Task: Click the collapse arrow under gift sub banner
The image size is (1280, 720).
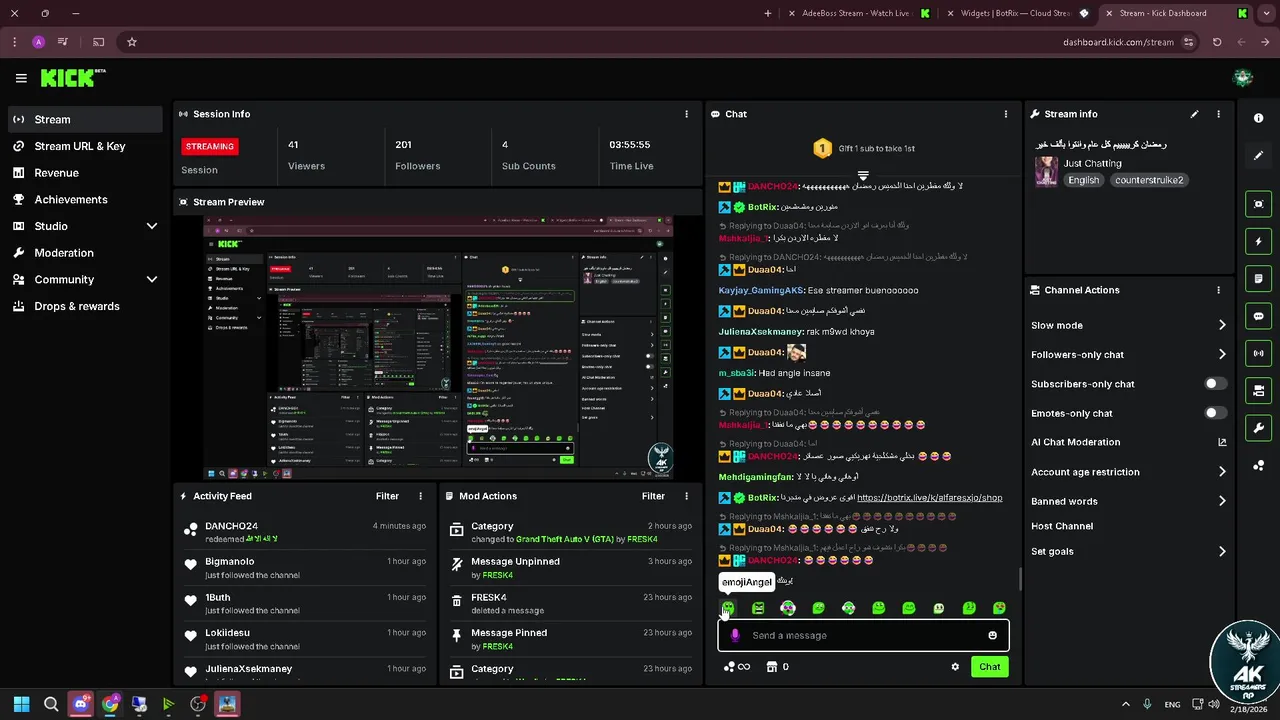Action: (x=863, y=176)
